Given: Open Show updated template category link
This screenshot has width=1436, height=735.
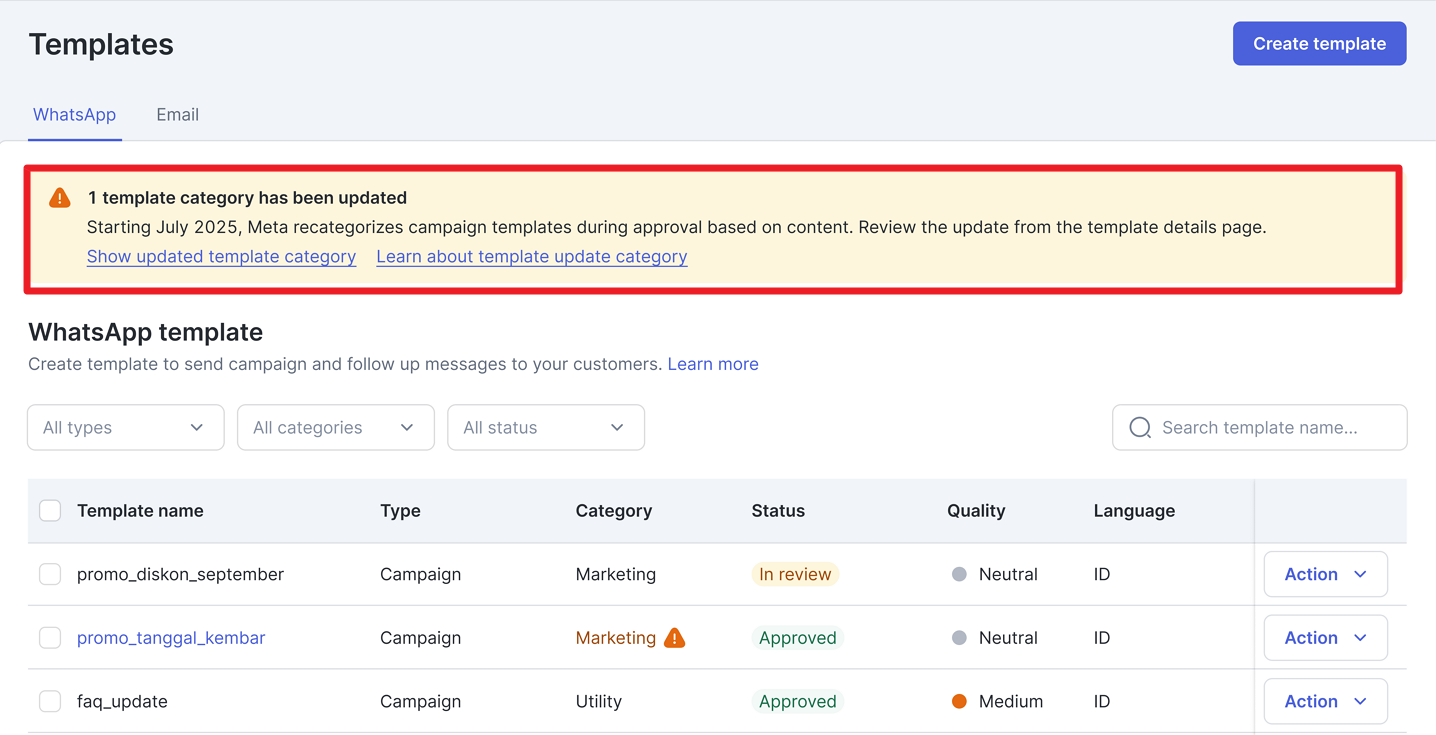Looking at the screenshot, I should [x=221, y=257].
